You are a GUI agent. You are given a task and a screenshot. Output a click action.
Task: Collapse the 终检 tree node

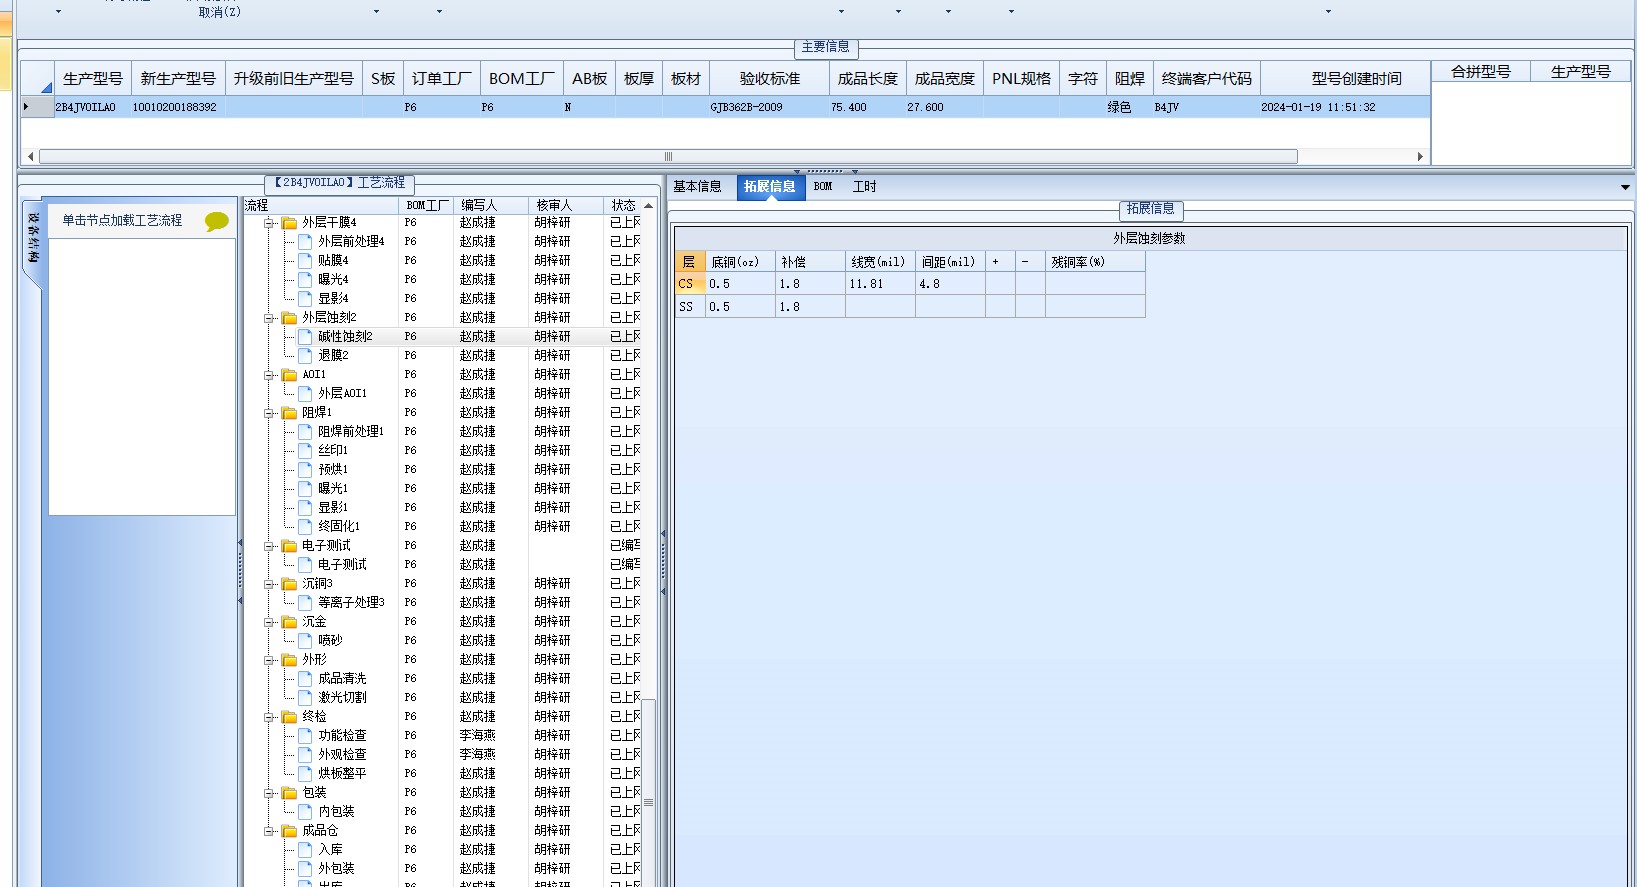pyautogui.click(x=269, y=717)
